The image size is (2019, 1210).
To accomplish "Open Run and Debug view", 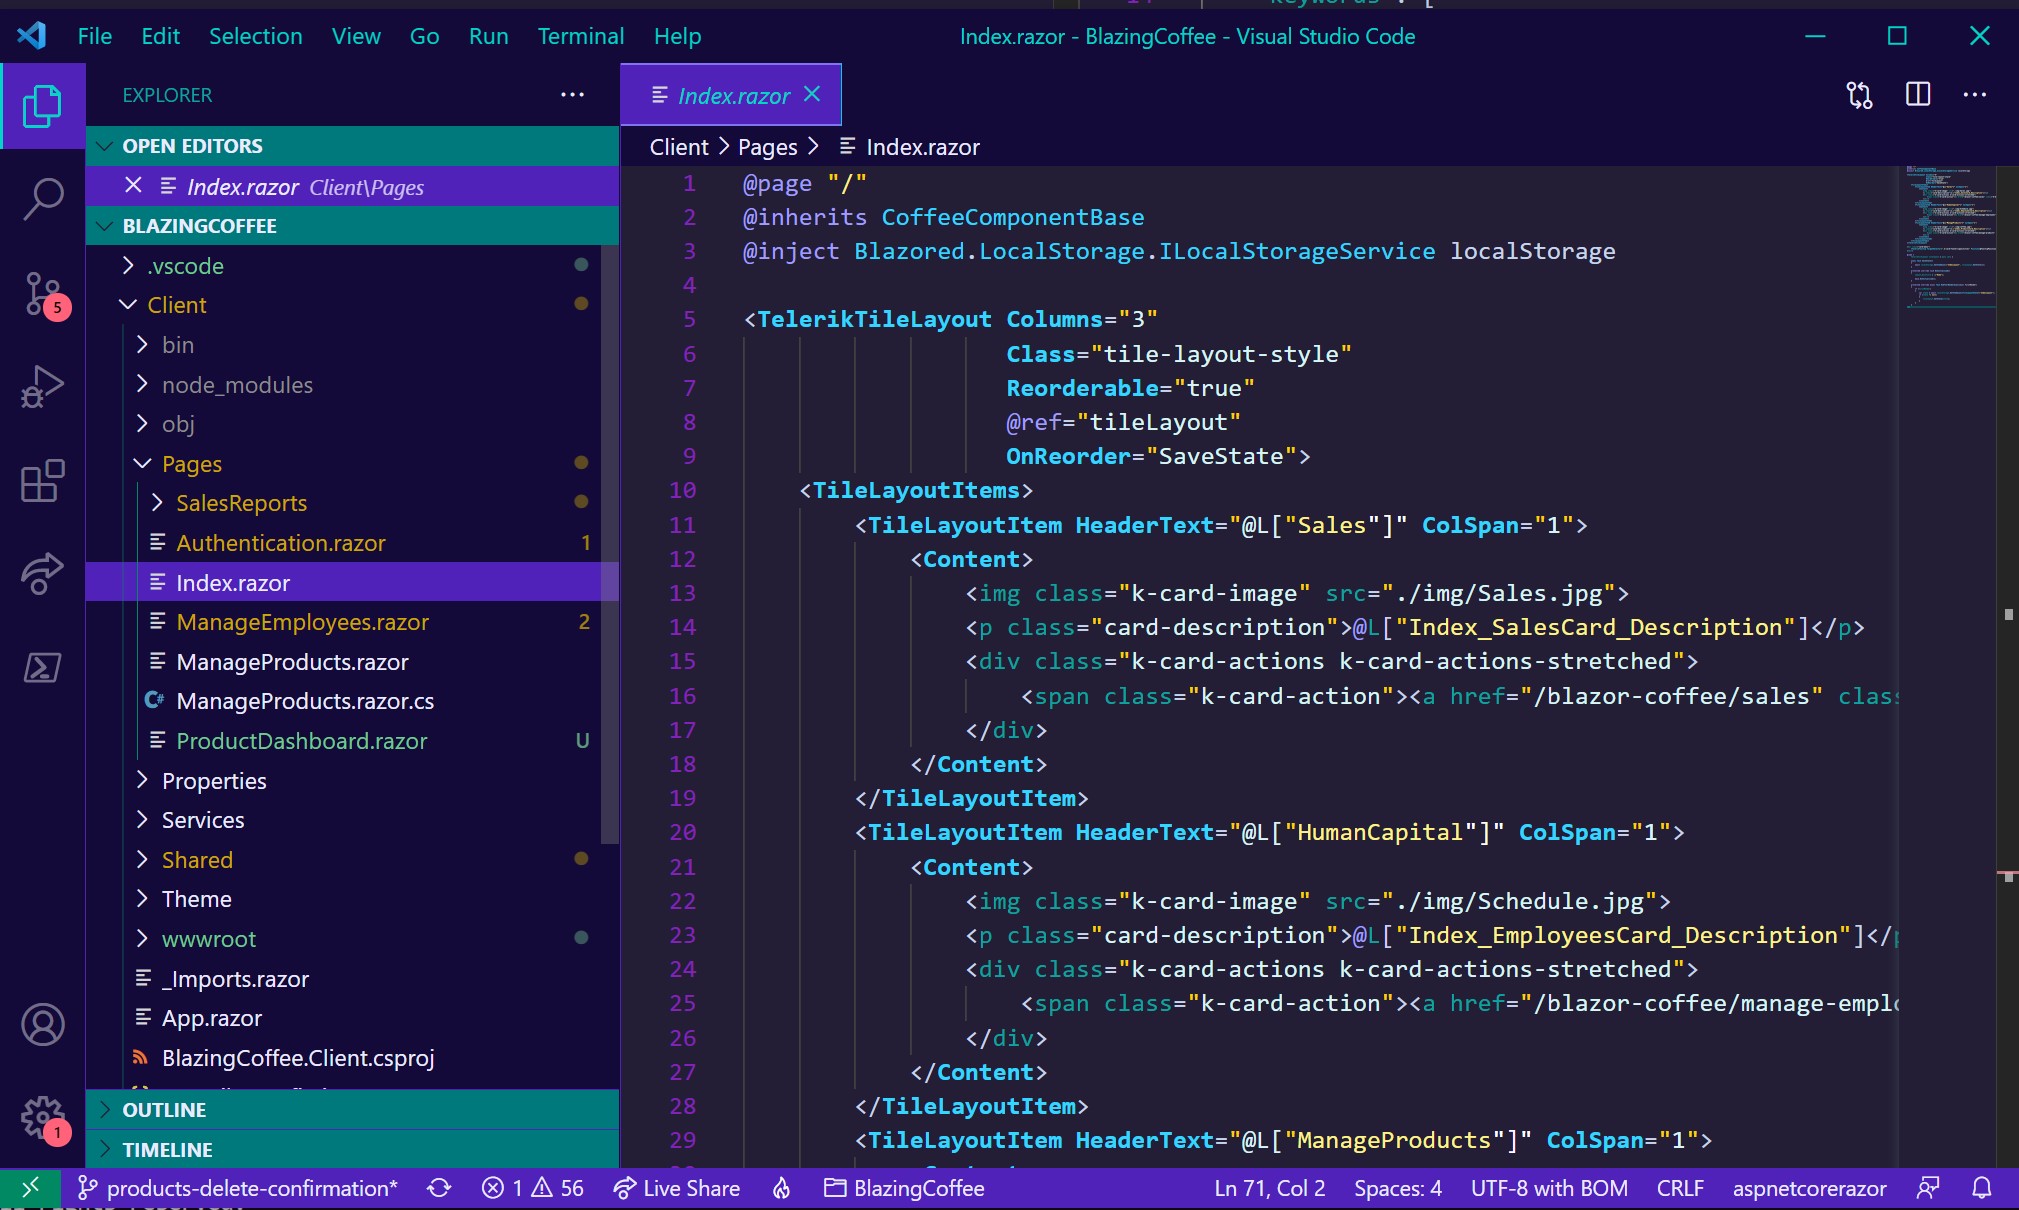I will tap(42, 386).
